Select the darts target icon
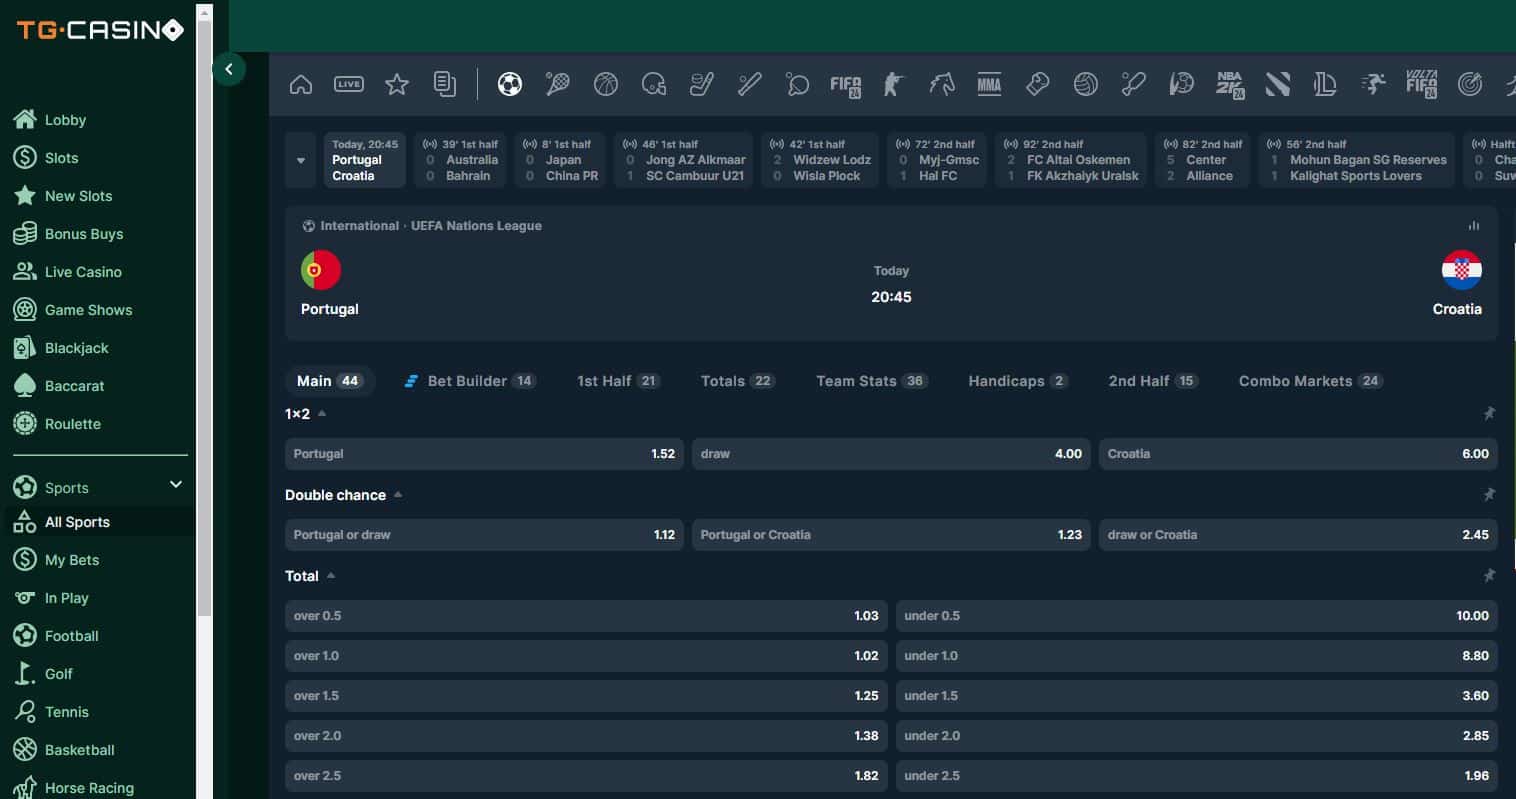 click(1469, 84)
